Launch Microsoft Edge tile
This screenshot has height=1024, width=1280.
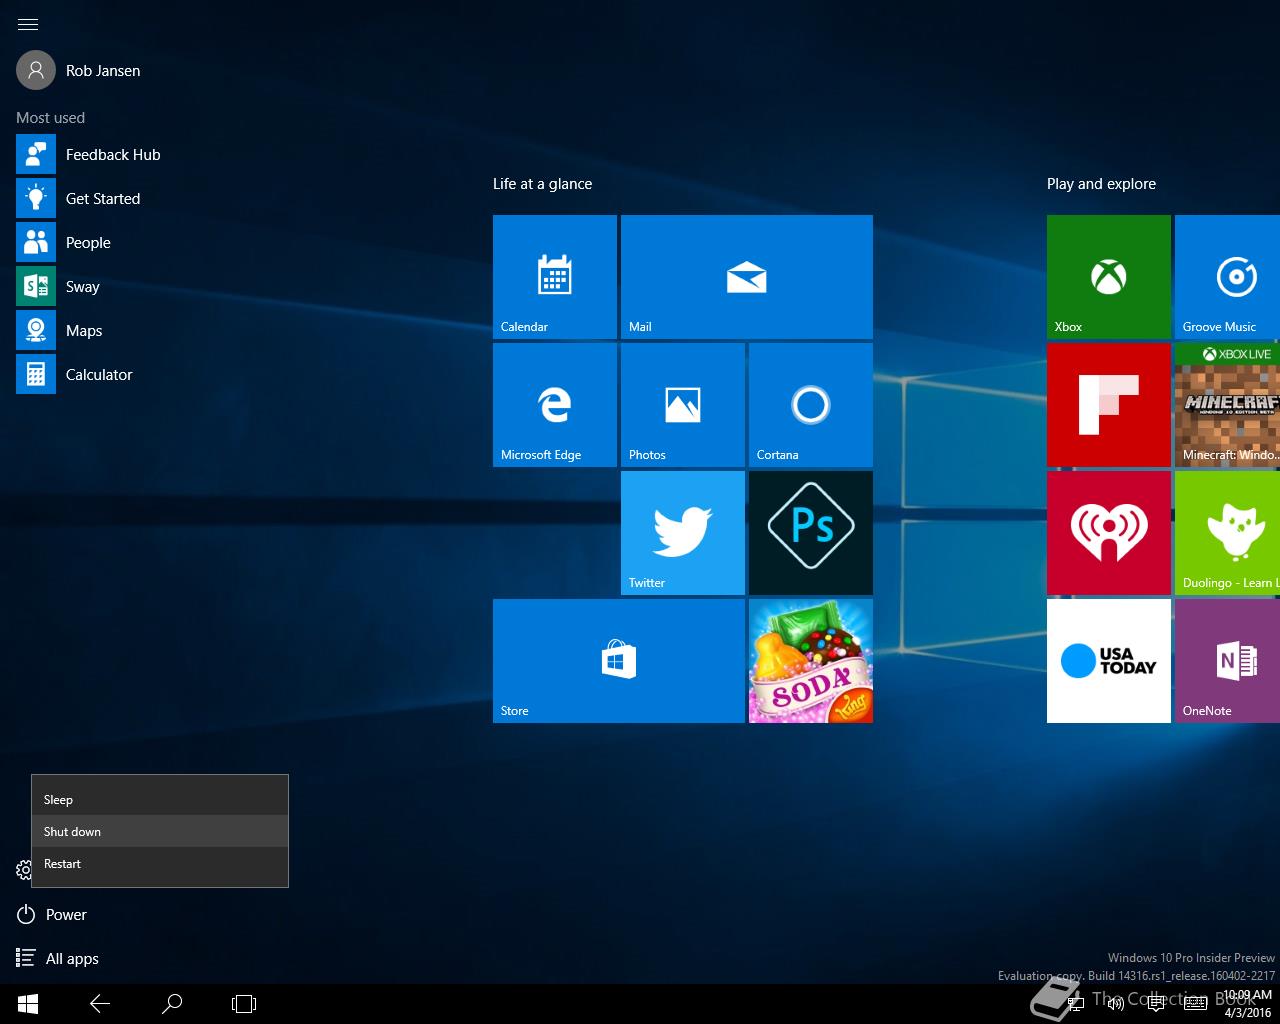point(555,405)
